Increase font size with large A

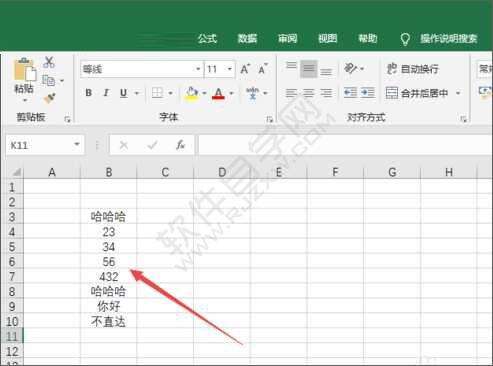pyautogui.click(x=245, y=69)
